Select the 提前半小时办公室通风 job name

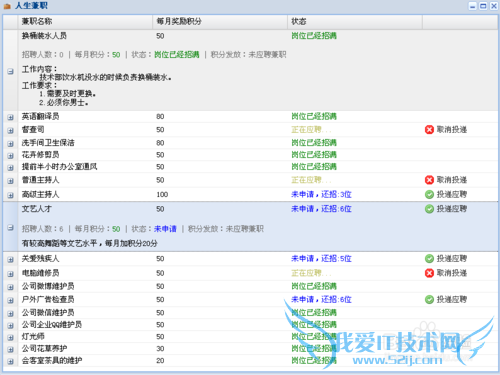point(59,167)
